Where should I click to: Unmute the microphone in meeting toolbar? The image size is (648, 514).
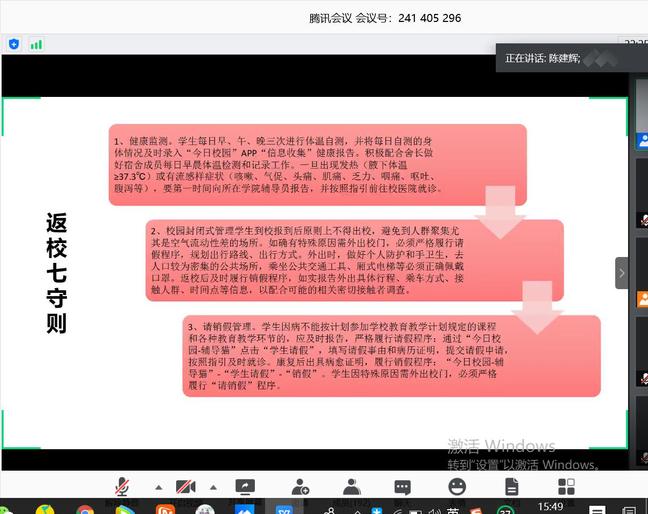124,487
